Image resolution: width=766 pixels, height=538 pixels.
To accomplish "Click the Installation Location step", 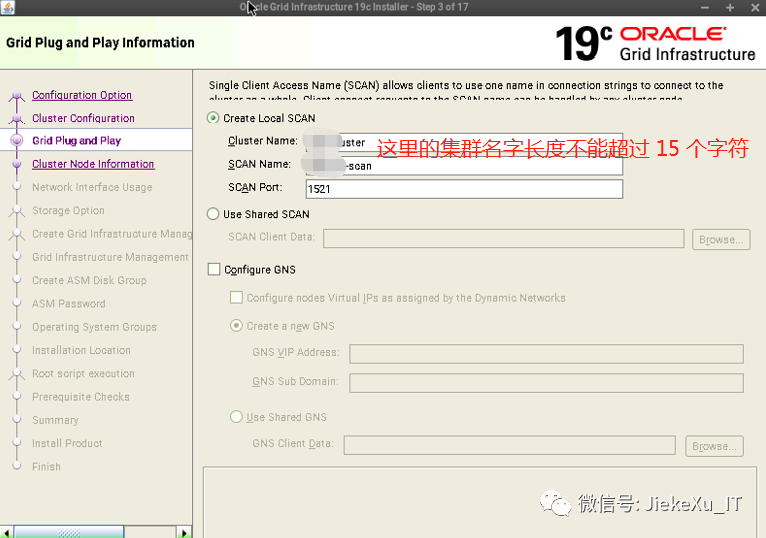I will [81, 350].
